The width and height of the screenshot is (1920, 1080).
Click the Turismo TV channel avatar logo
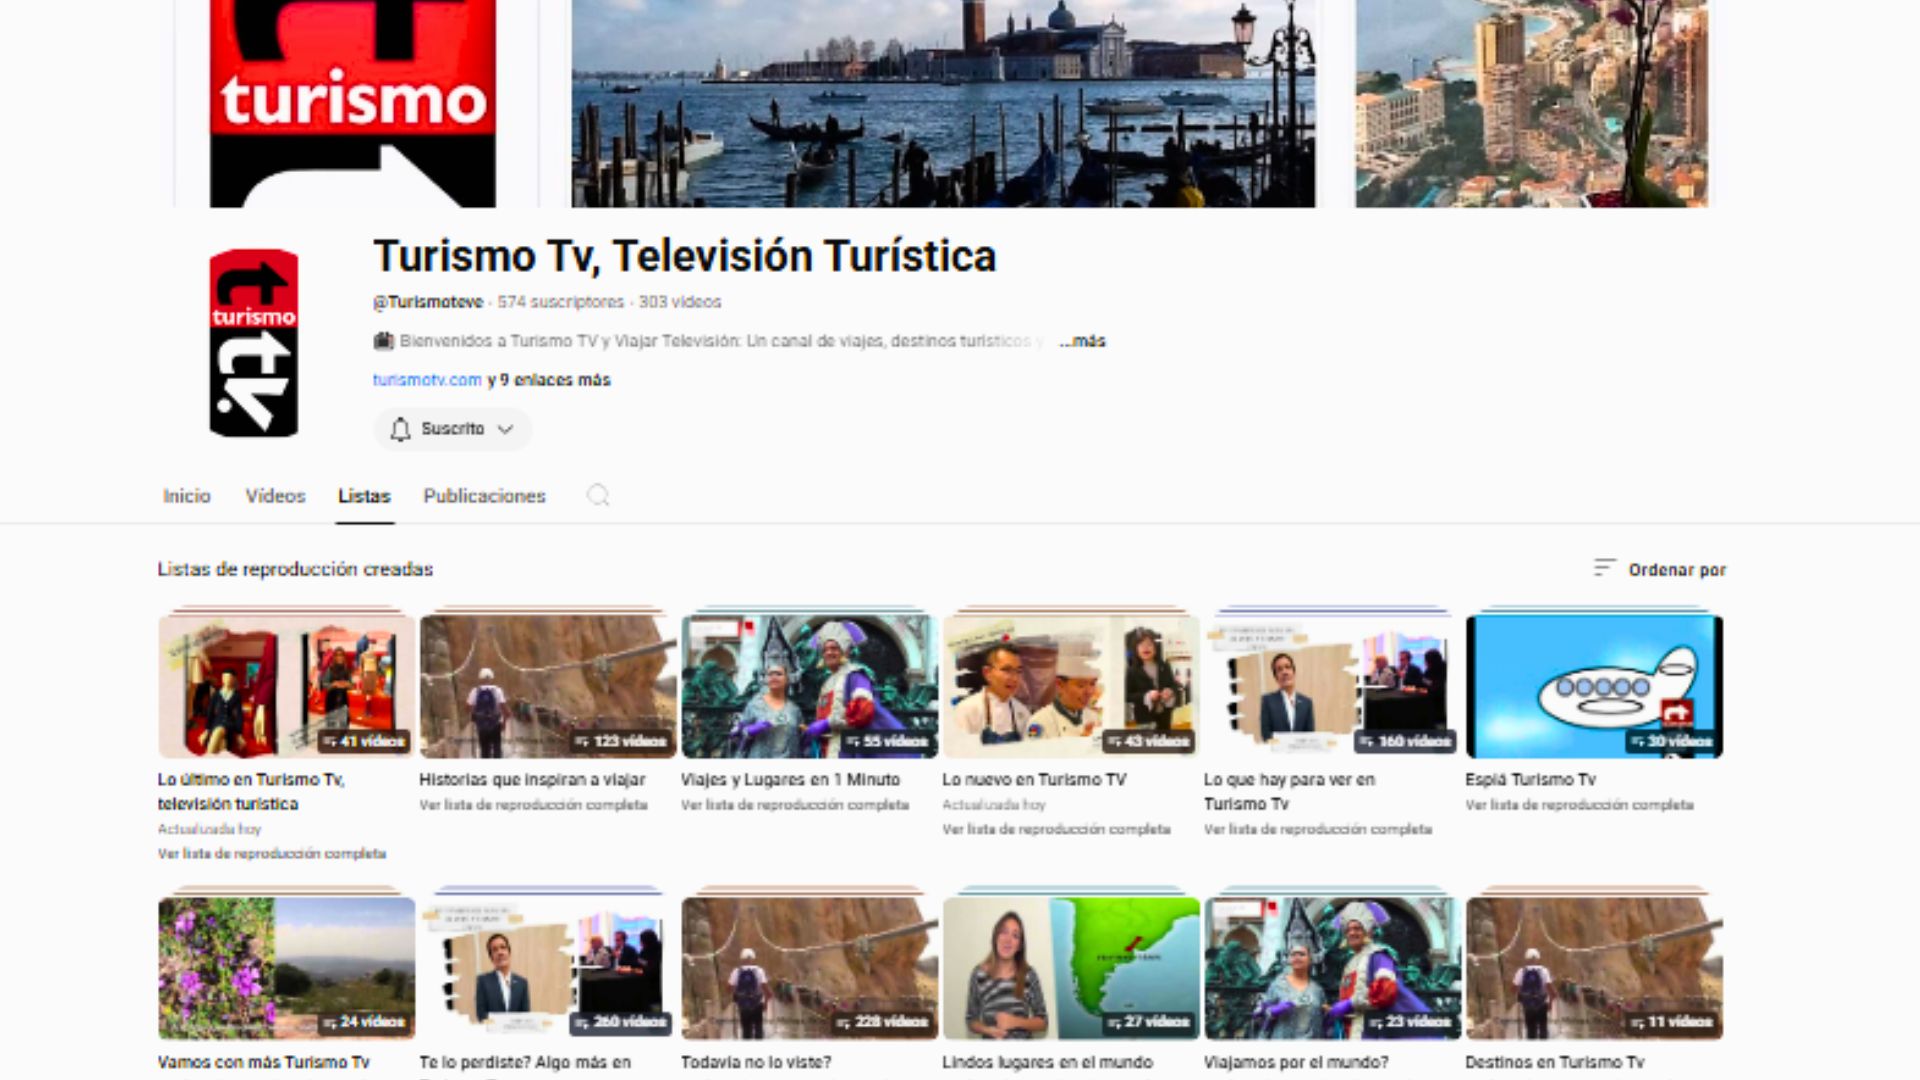pos(253,343)
